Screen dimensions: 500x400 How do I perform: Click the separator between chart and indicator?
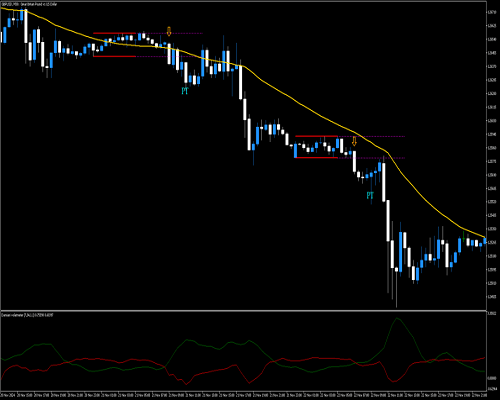[x=243, y=311]
